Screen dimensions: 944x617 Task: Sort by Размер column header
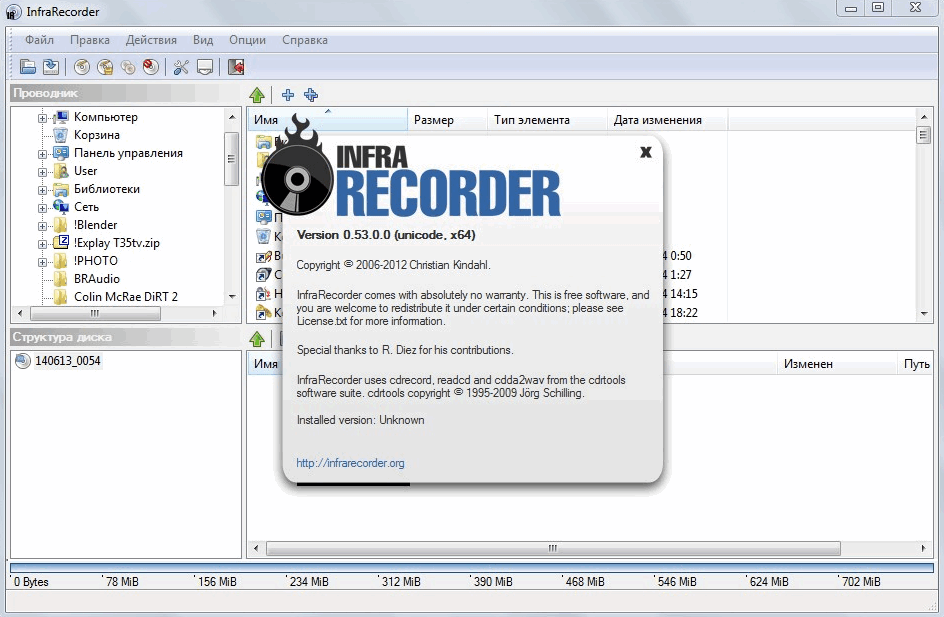point(447,120)
